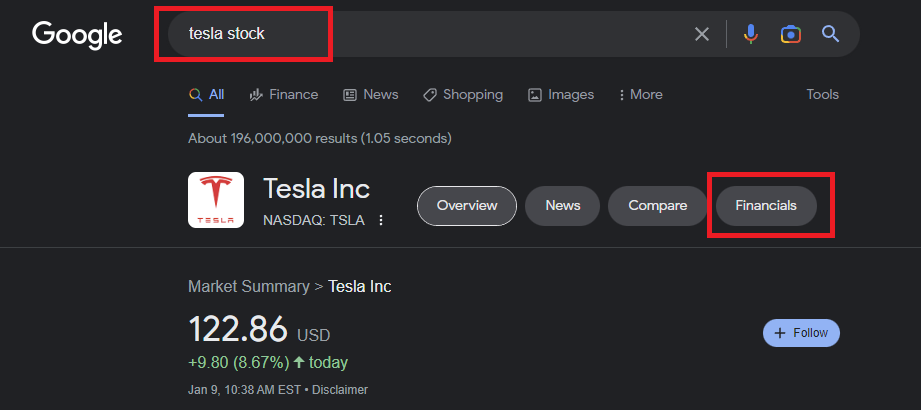921x410 pixels.
Task: Switch to the News search tab
Action: 371,94
